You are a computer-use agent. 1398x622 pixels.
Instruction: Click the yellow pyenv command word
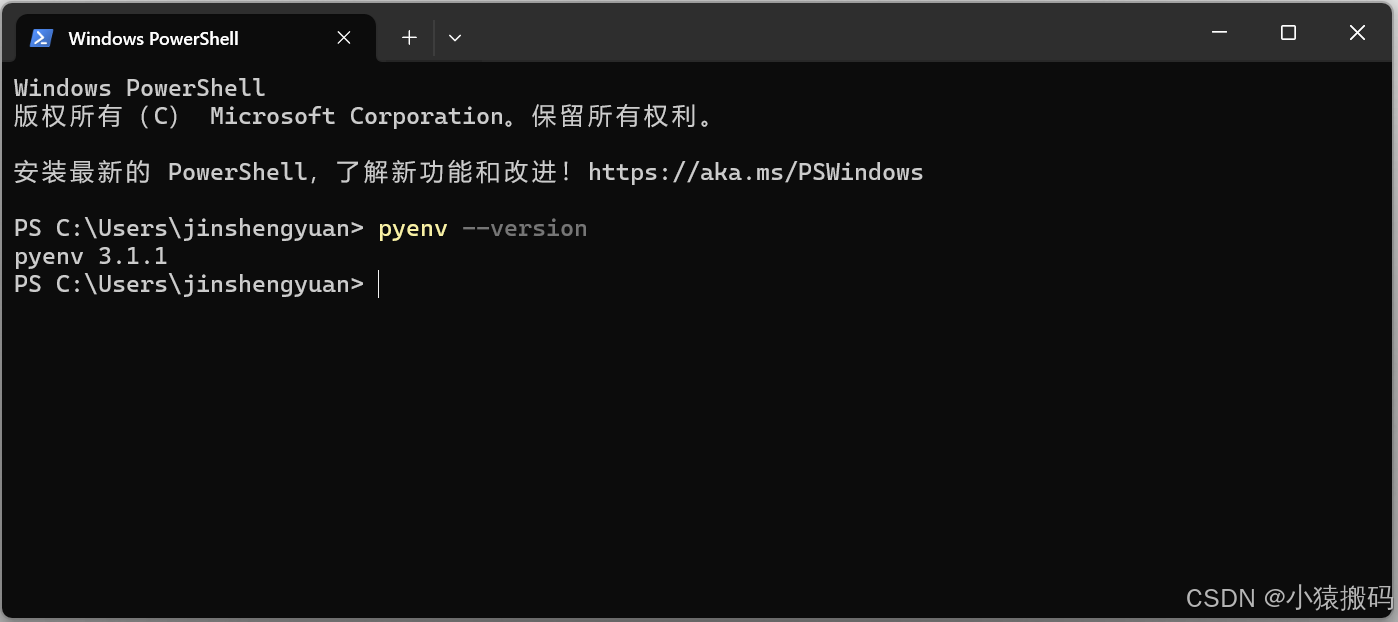(412, 229)
